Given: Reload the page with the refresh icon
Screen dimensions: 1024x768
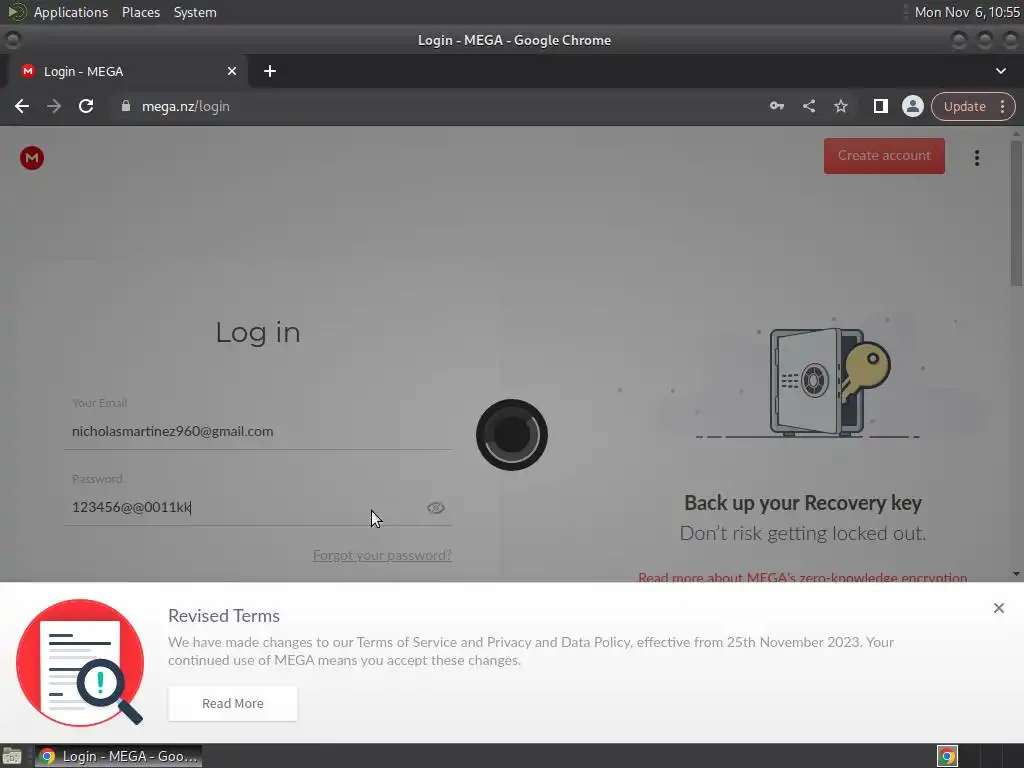Looking at the screenshot, I should (x=86, y=106).
